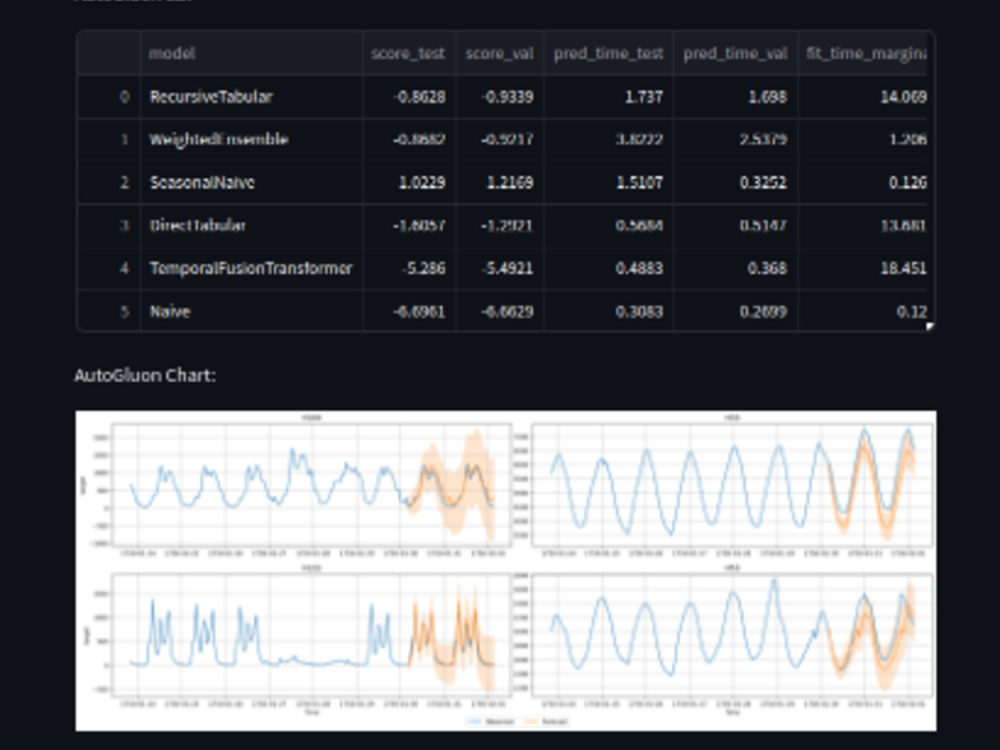Select the WeightedEnsemble model cell
This screenshot has height=750, width=1000.
coord(251,140)
